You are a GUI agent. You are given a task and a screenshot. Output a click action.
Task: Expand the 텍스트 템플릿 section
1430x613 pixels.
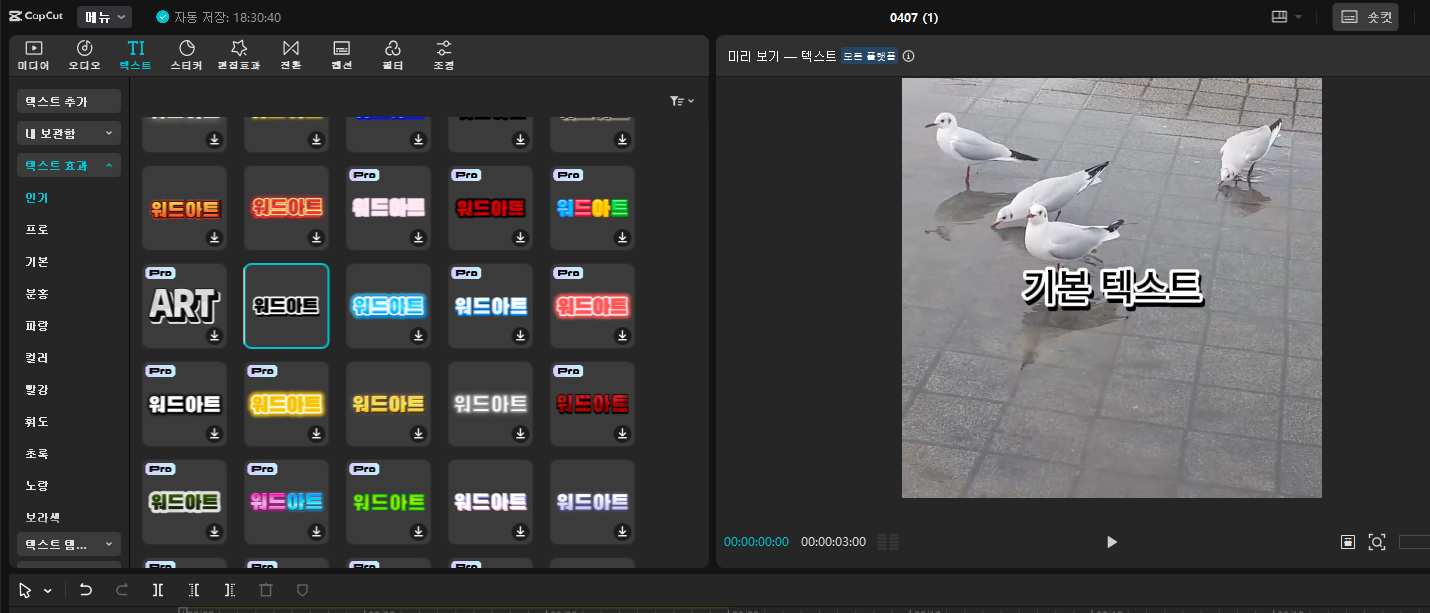(69, 544)
